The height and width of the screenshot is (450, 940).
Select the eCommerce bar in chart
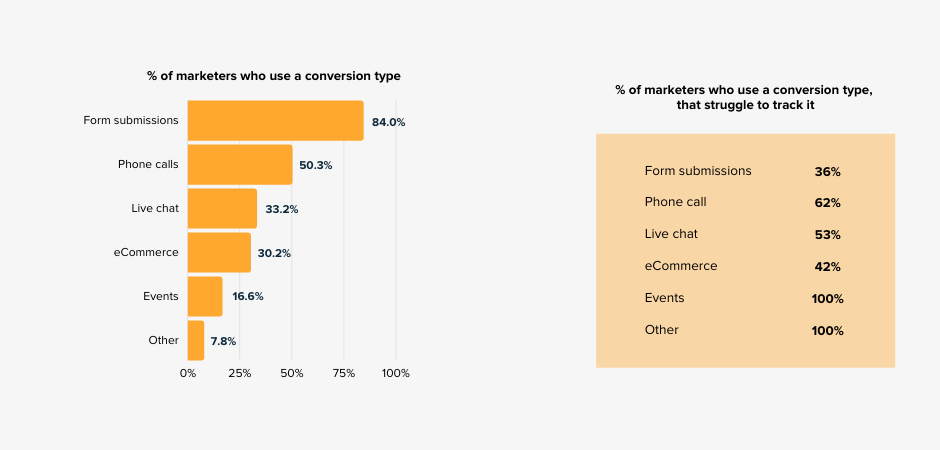[219, 253]
